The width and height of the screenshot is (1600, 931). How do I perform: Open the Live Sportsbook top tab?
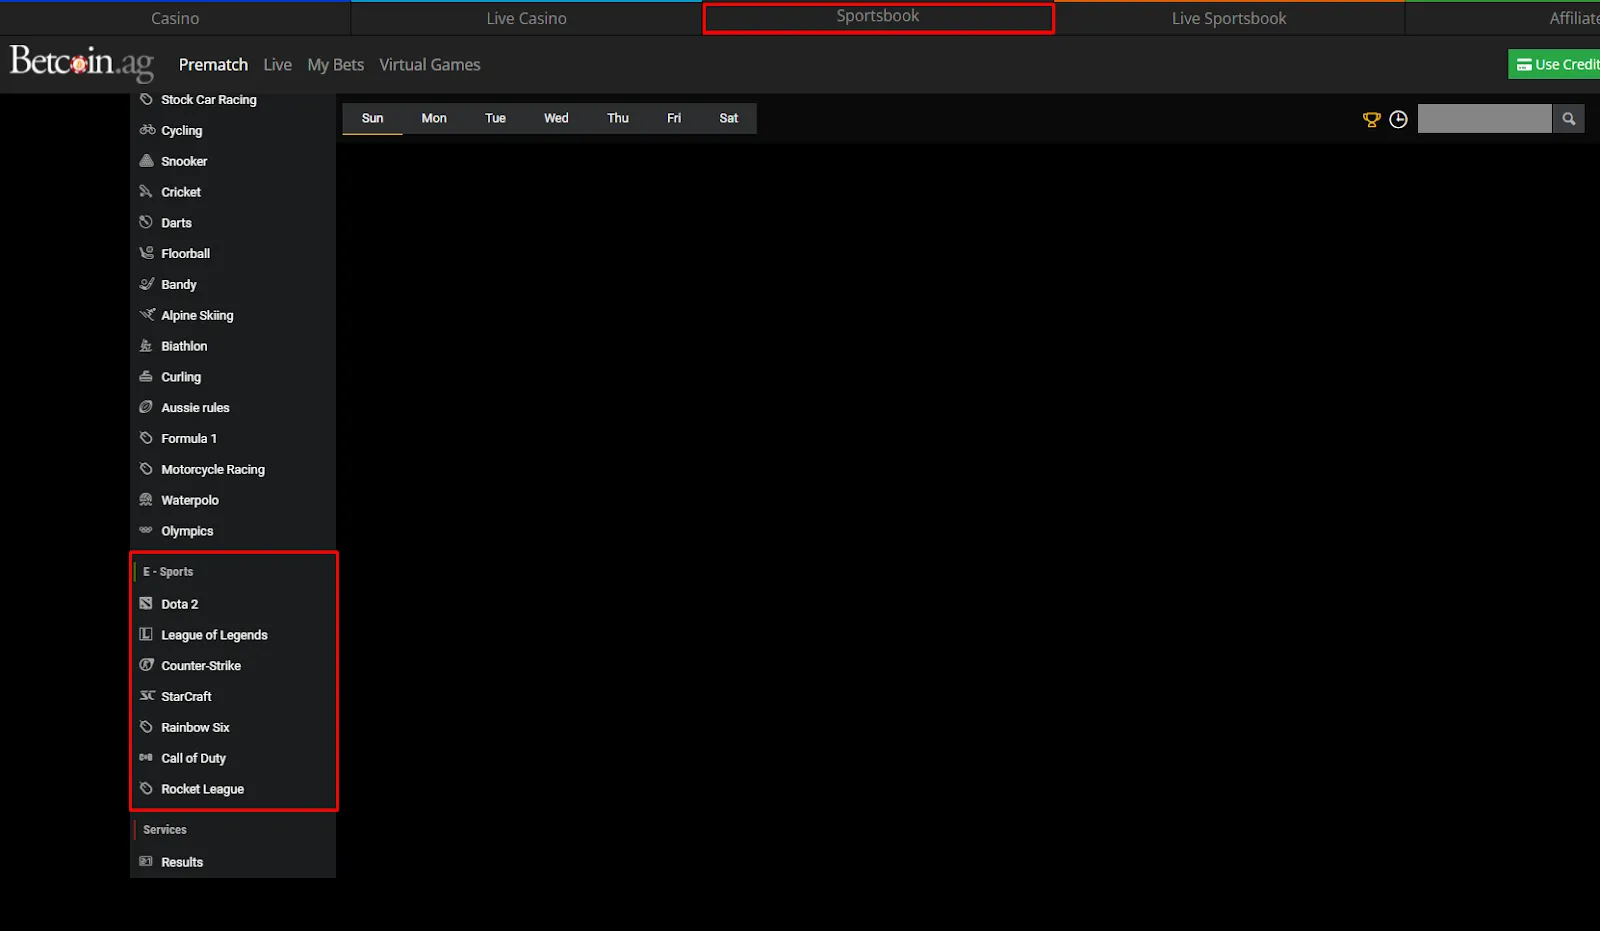(x=1229, y=18)
